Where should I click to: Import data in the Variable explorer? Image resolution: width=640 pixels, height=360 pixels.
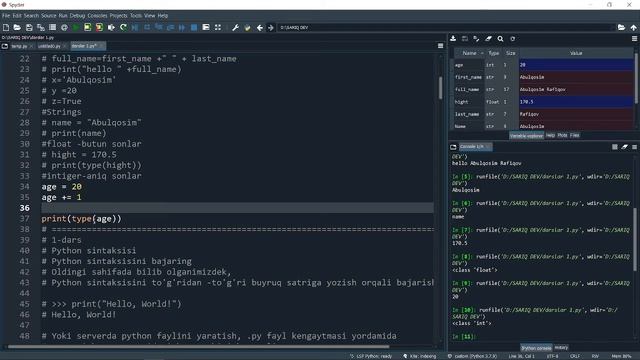(x=453, y=39)
